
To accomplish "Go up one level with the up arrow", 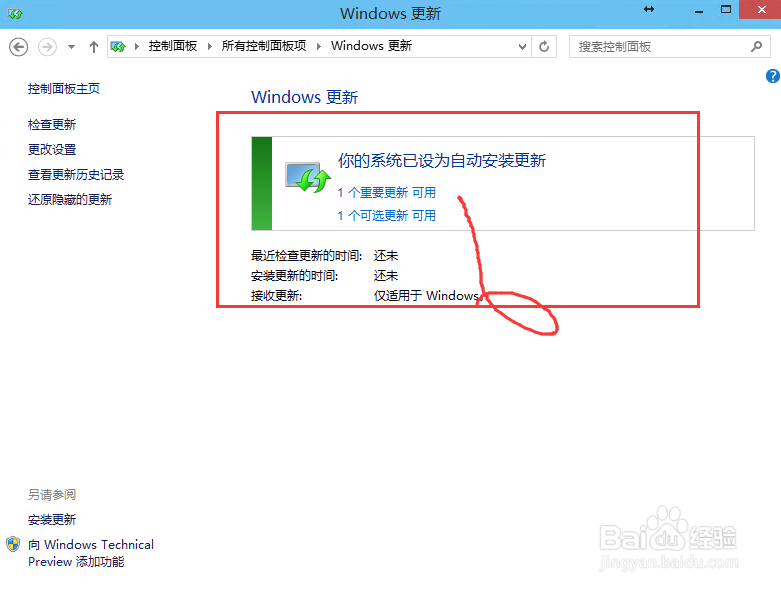I will pyautogui.click(x=94, y=47).
